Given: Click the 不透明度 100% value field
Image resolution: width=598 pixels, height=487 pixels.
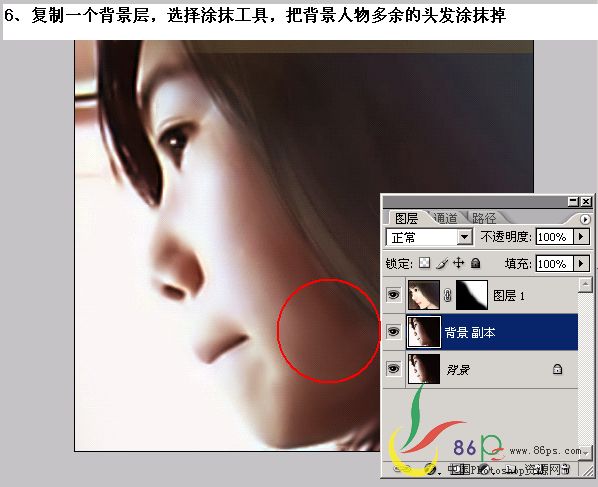Looking at the screenshot, I should click(554, 237).
